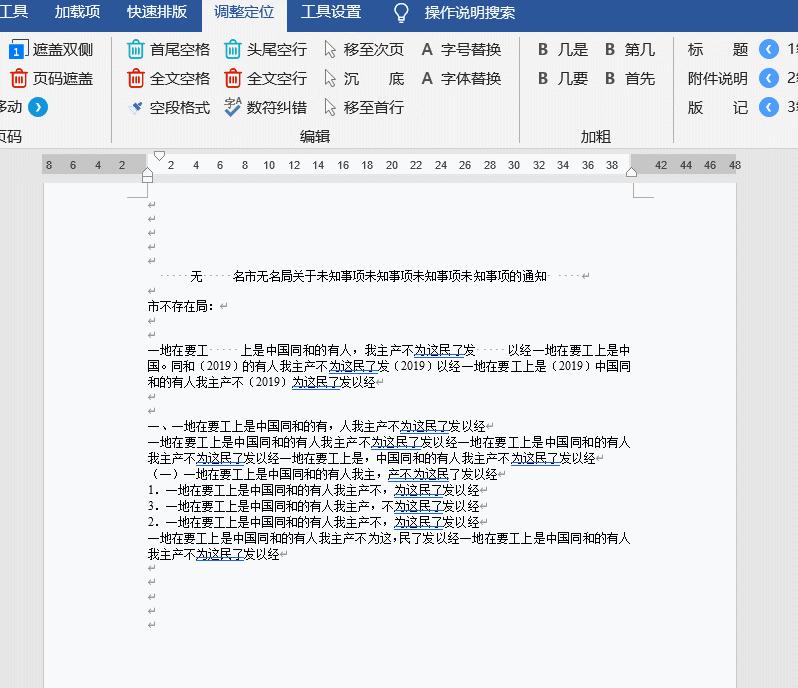798x688 pixels.
Task: Select the 调整定位 tab
Action: click(x=244, y=12)
